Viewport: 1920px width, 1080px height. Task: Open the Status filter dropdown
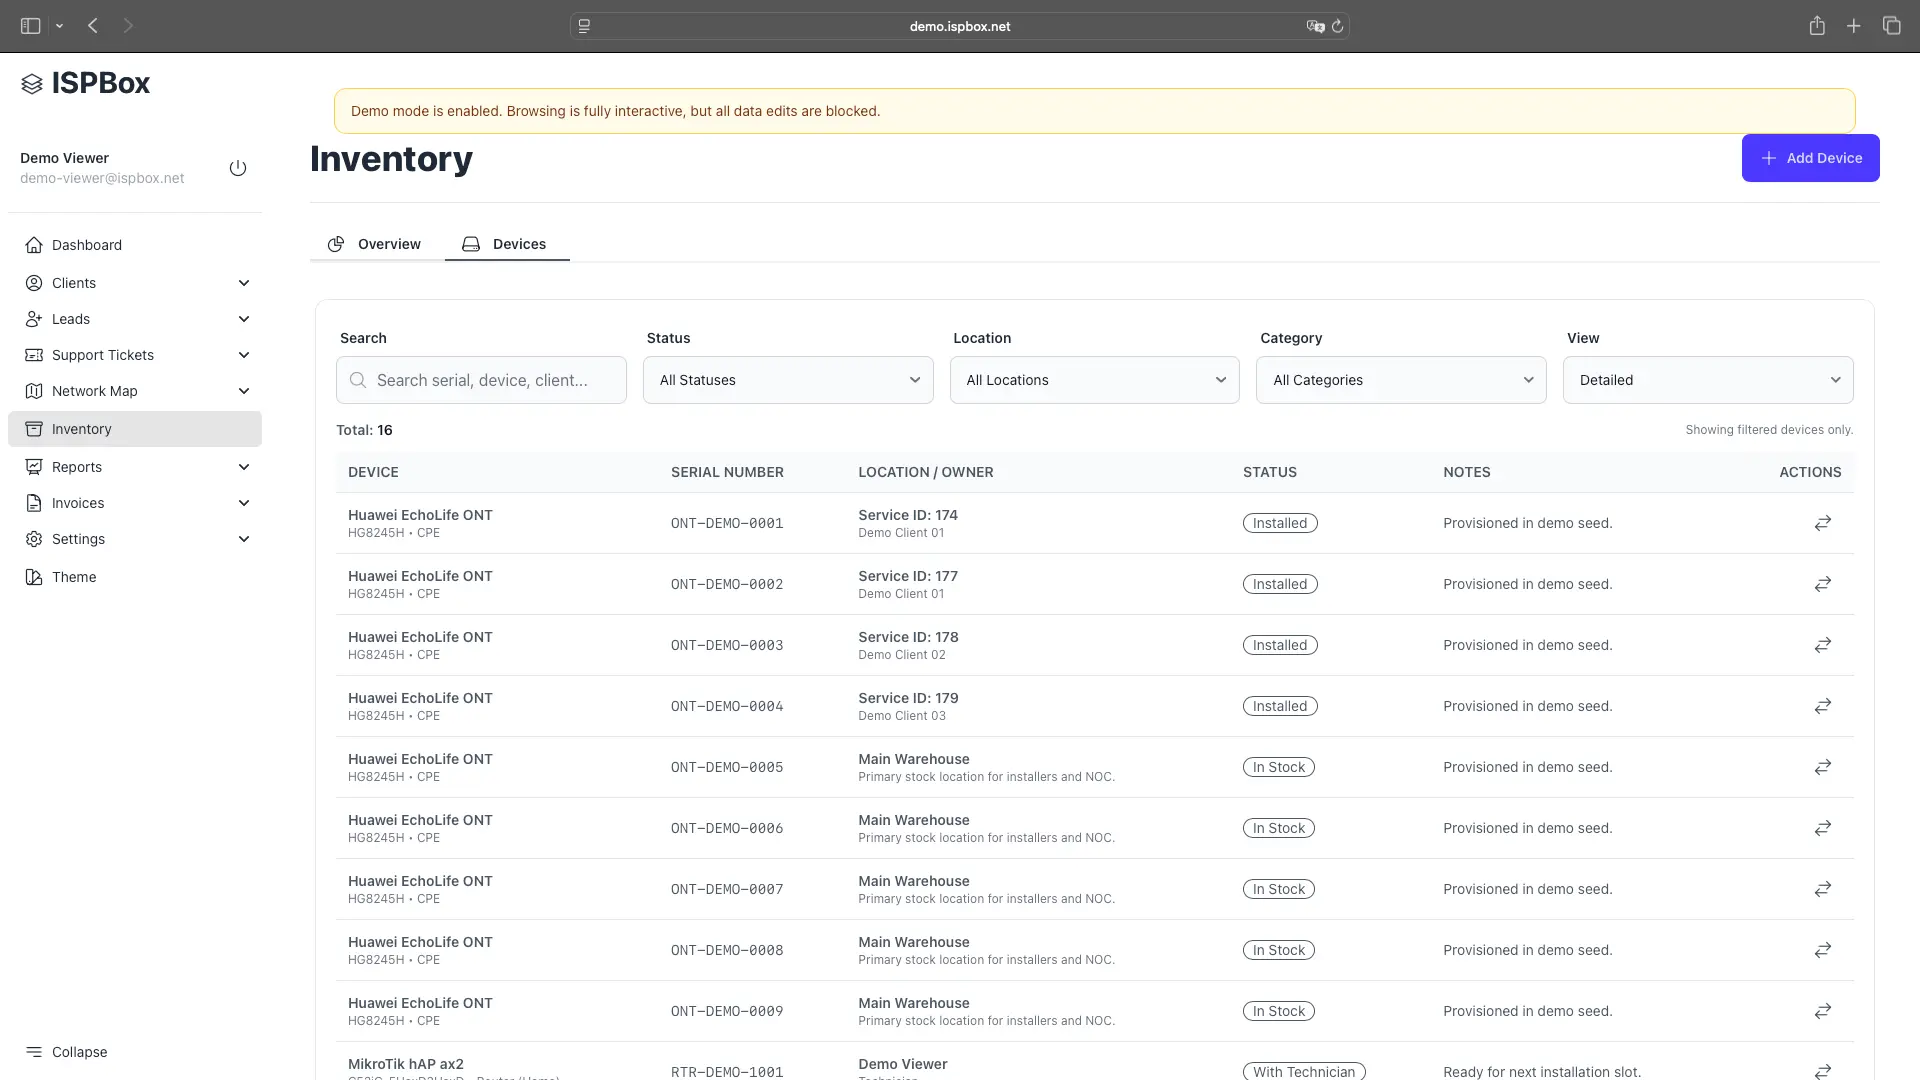tap(788, 380)
